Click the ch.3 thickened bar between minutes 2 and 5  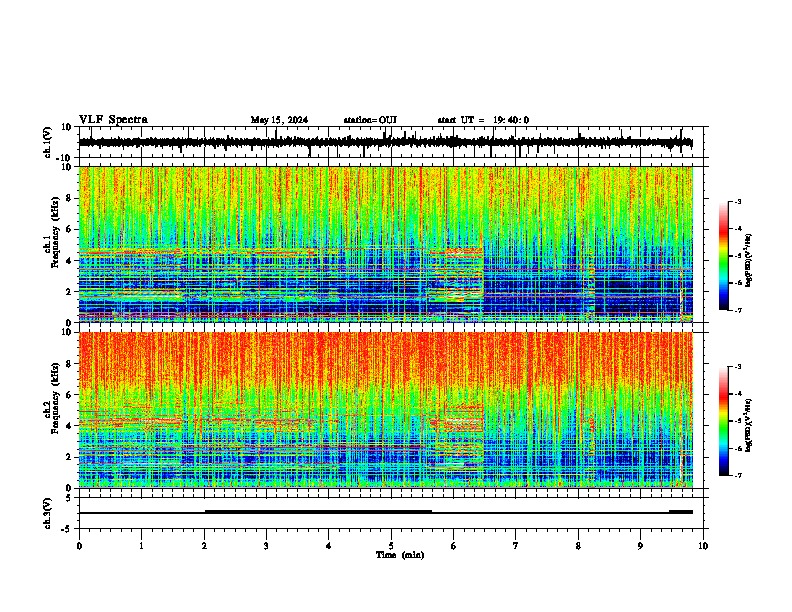(x=318, y=512)
